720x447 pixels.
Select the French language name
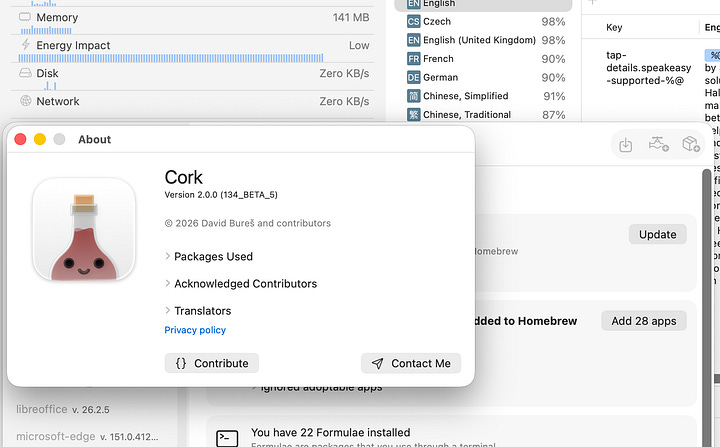pyautogui.click(x=438, y=59)
